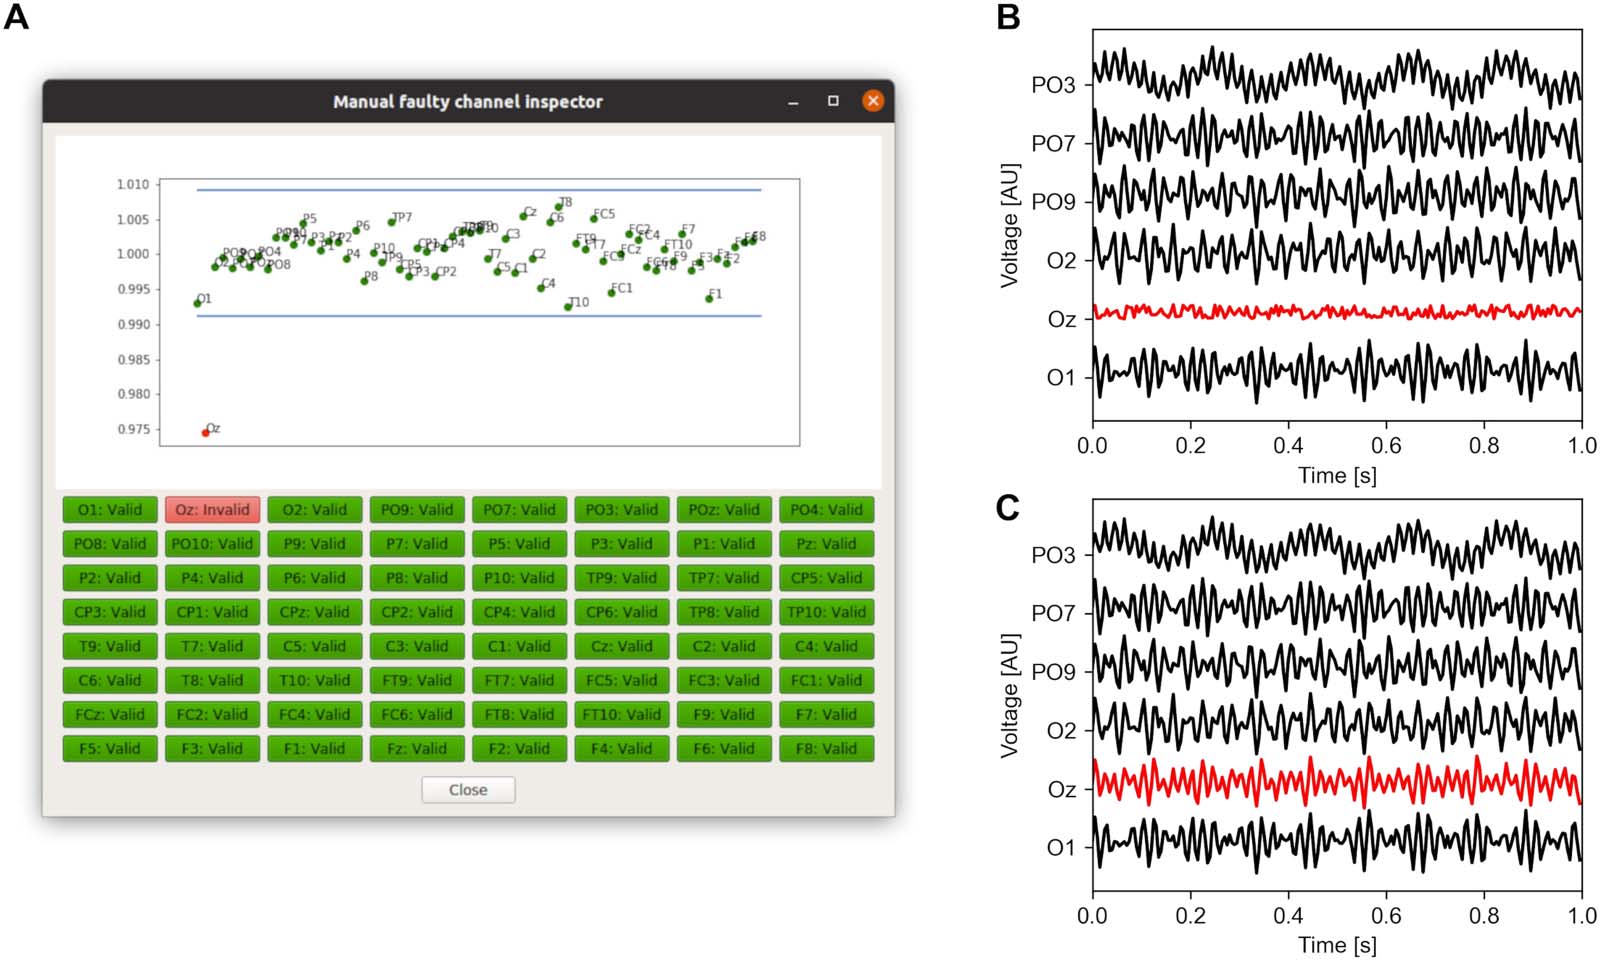
Task: Mark channel P4 via its Valid button
Action: [x=212, y=578]
